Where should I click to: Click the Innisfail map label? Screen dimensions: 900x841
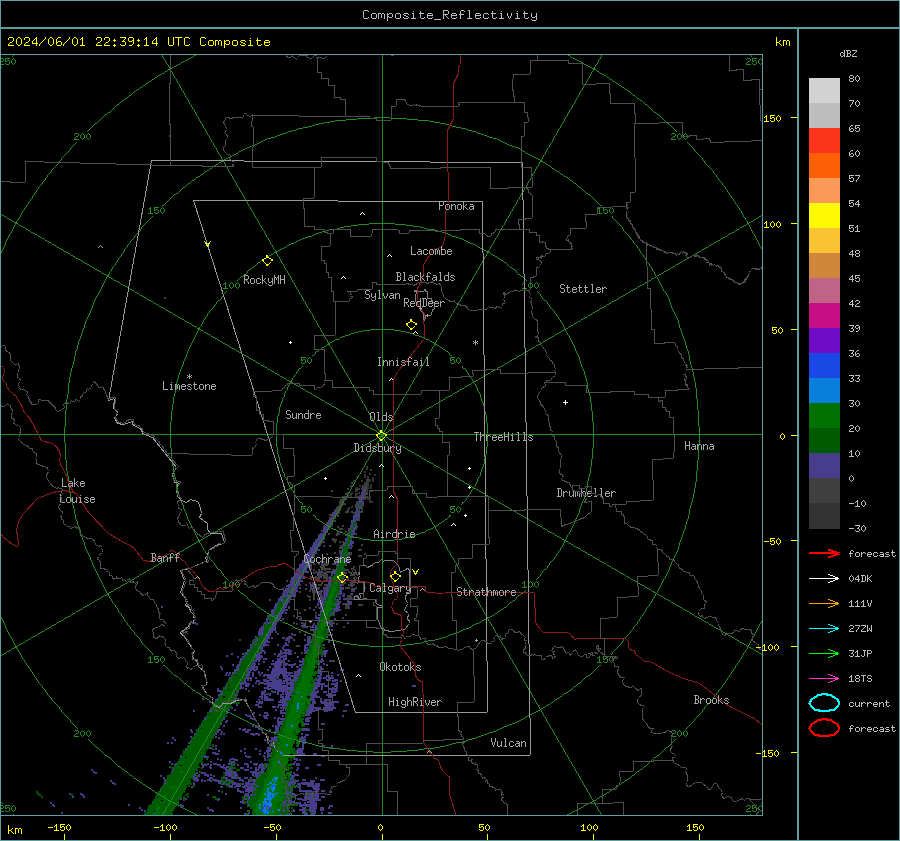(403, 362)
